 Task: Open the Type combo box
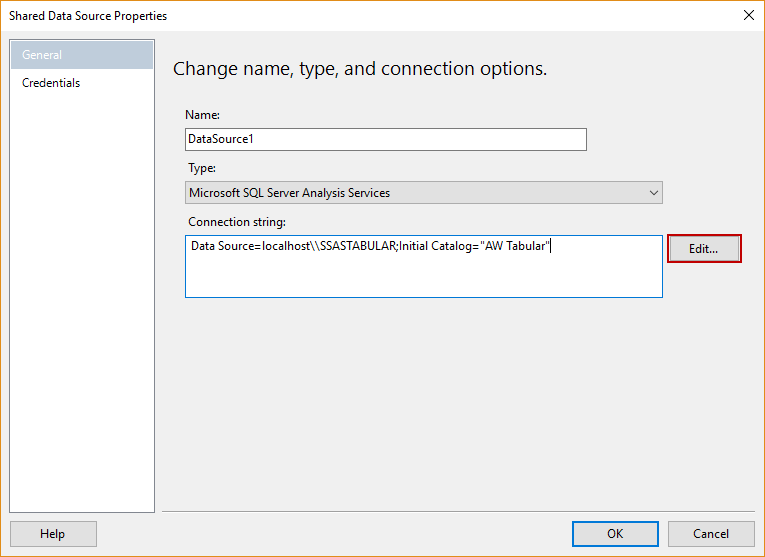(x=424, y=193)
